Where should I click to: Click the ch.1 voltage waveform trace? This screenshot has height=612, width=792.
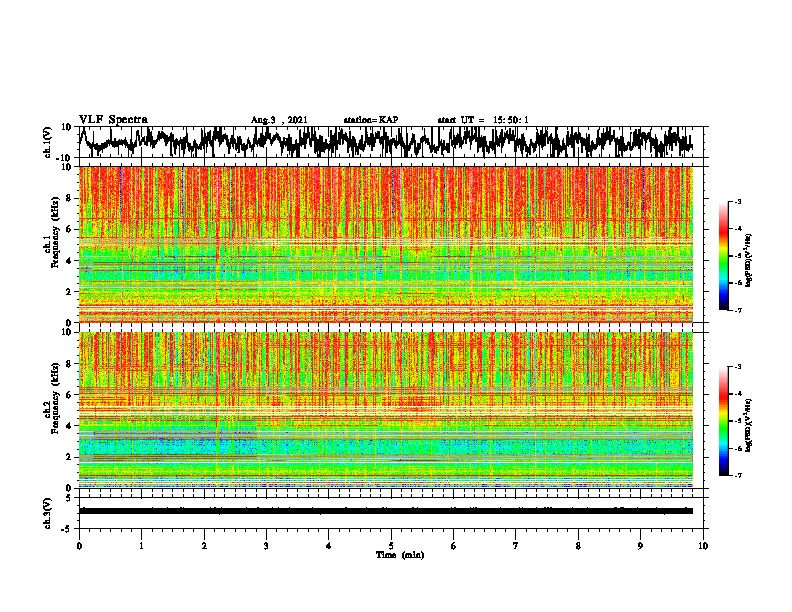point(386,141)
